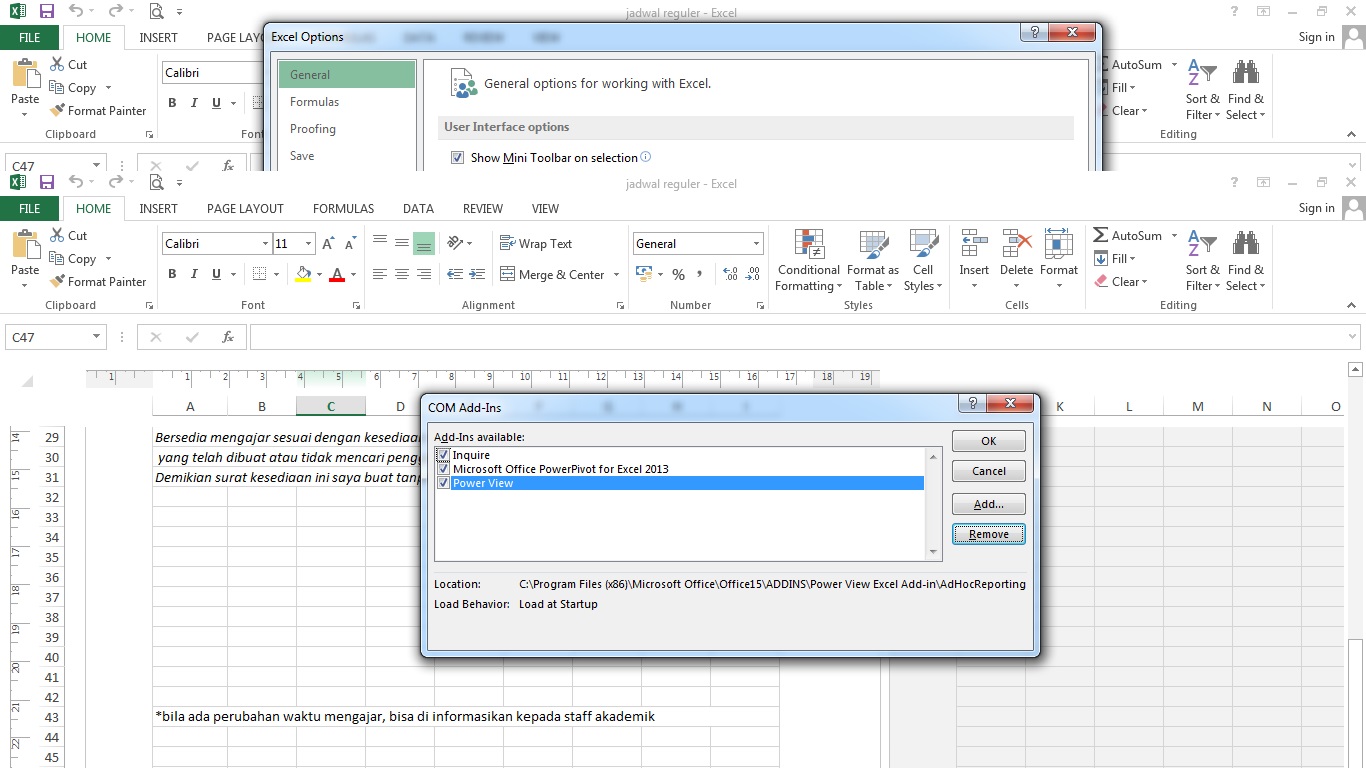This screenshot has width=1366, height=768.
Task: Uncheck Microsoft Office PowerPivot for Excel 2013
Action: tap(444, 469)
